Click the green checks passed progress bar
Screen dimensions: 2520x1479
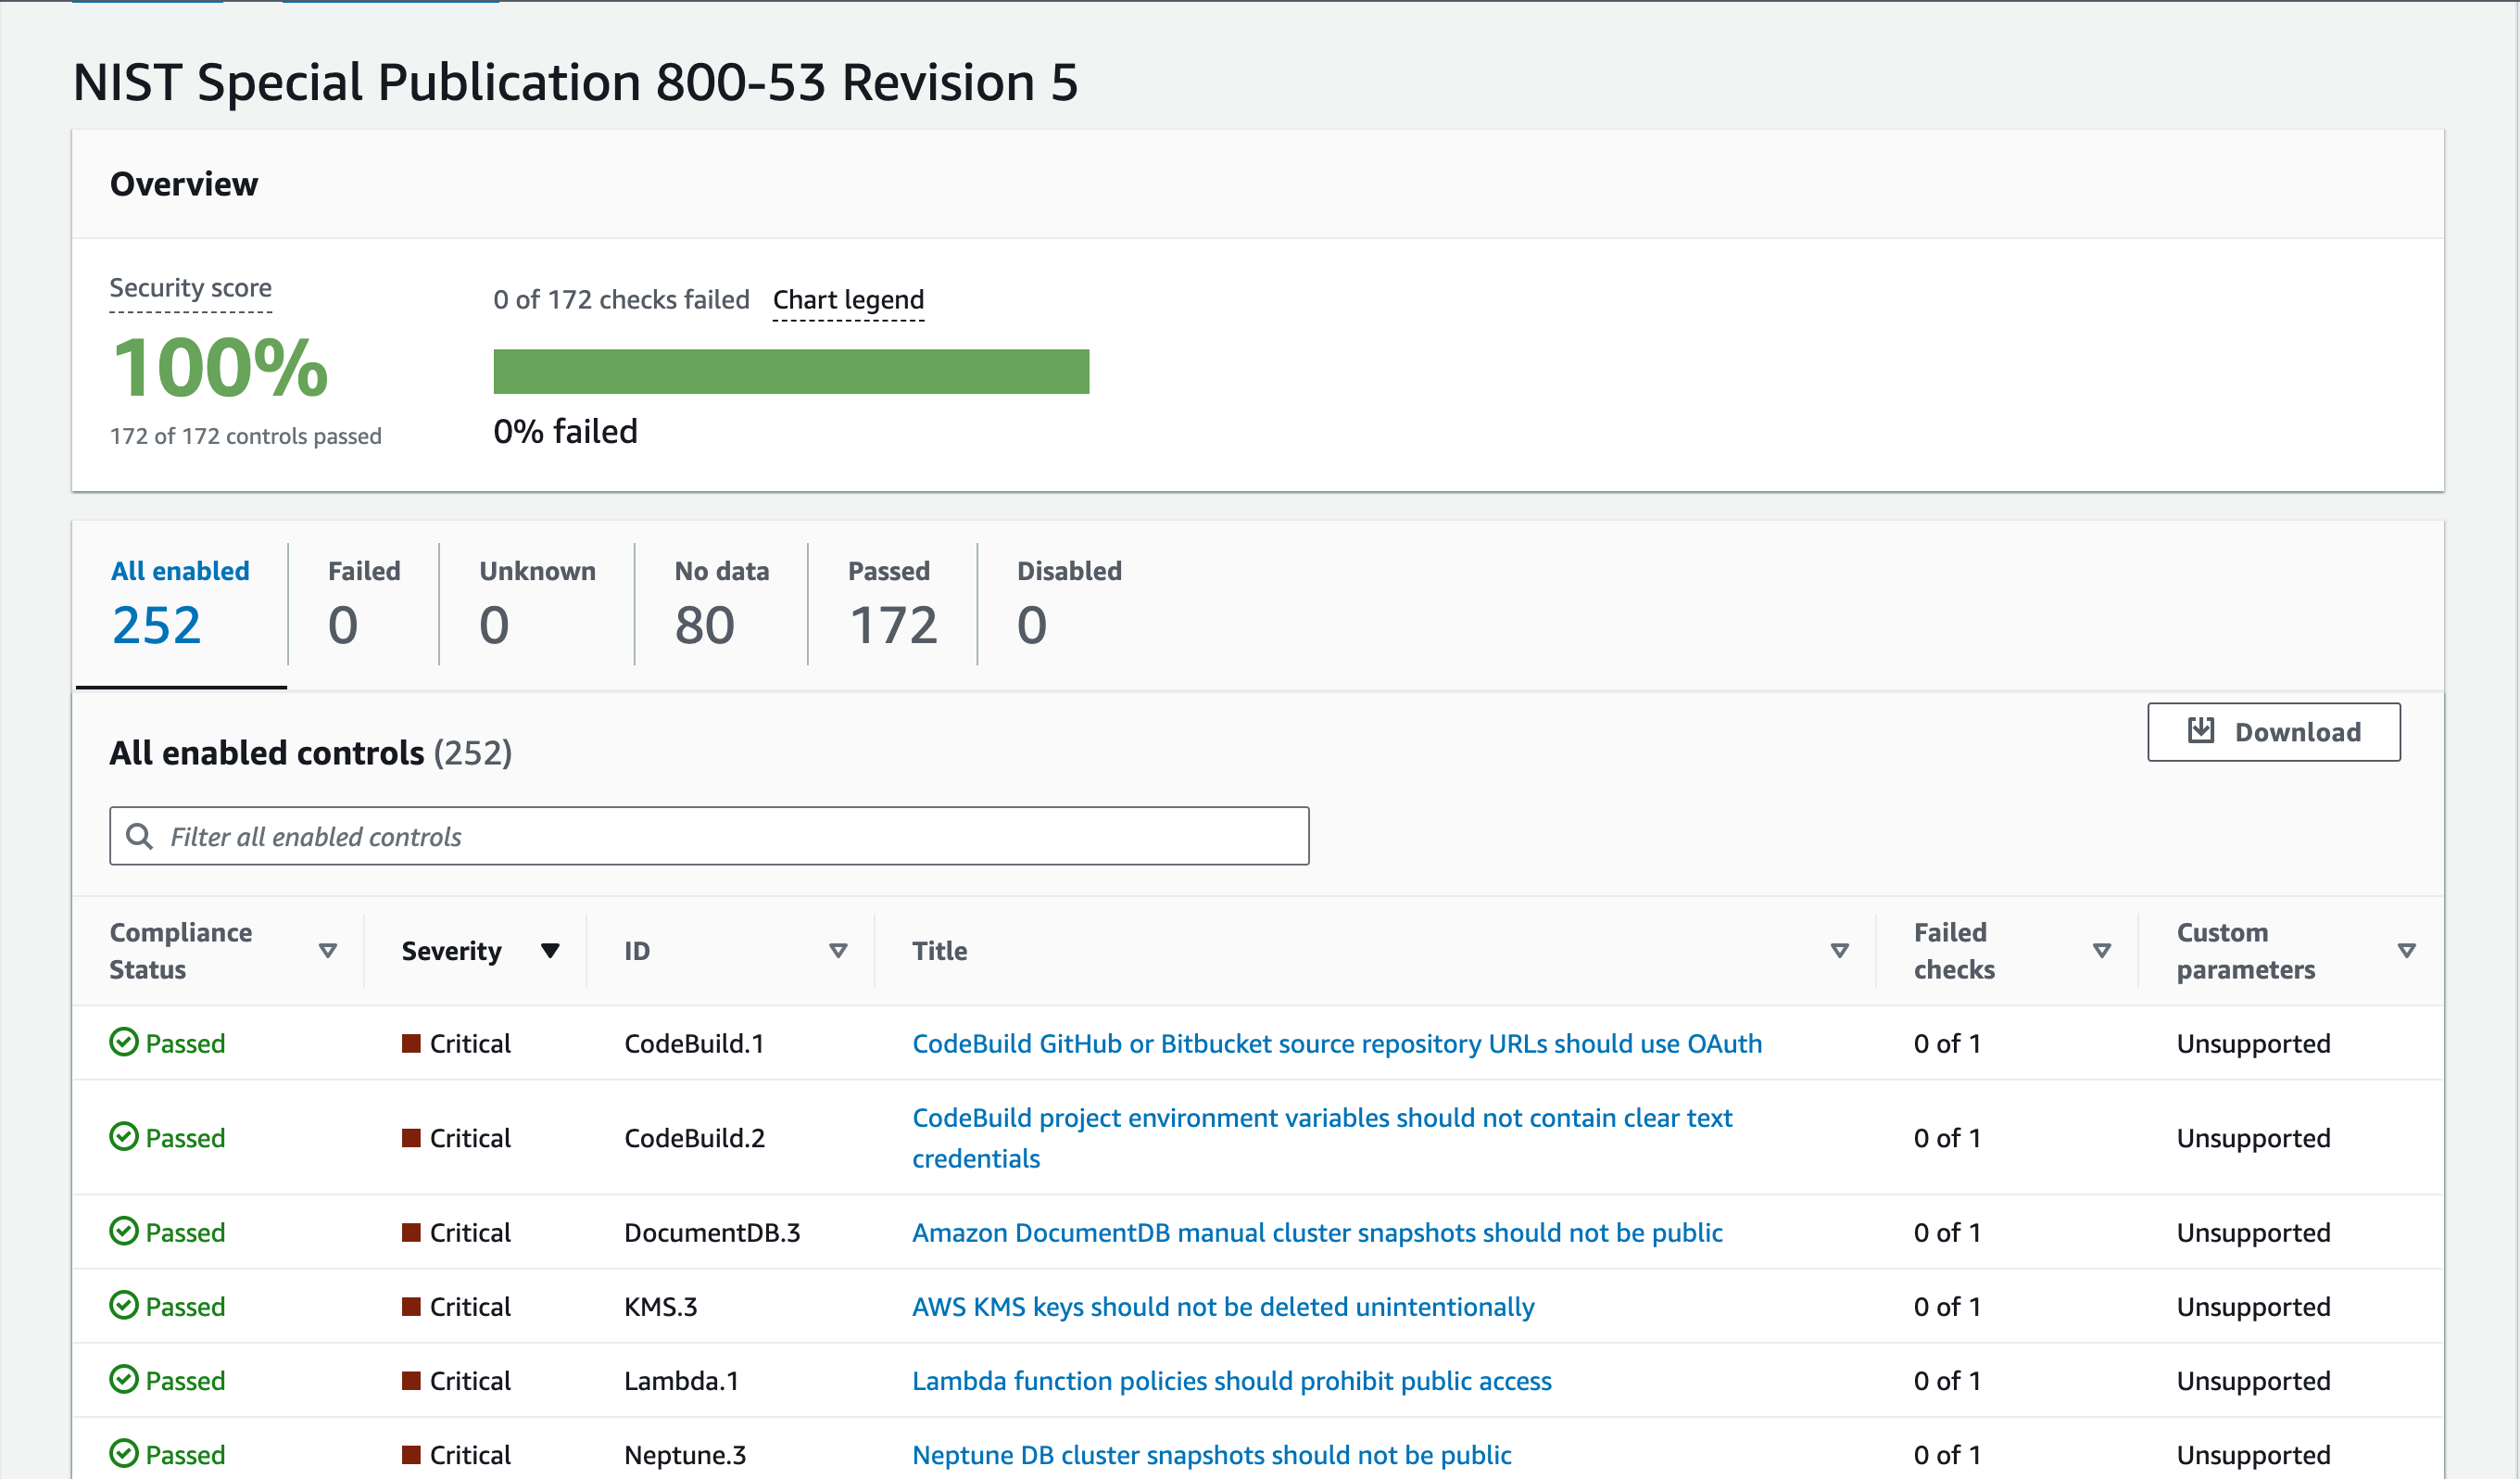791,371
